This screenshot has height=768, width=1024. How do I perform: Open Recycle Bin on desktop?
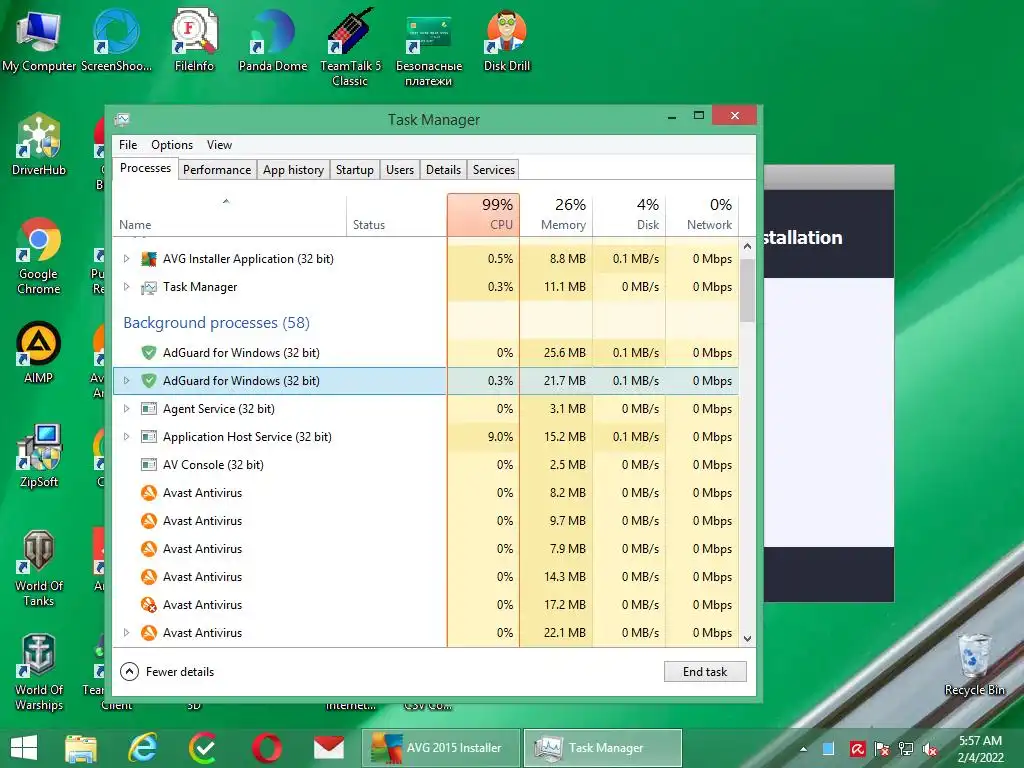974,665
